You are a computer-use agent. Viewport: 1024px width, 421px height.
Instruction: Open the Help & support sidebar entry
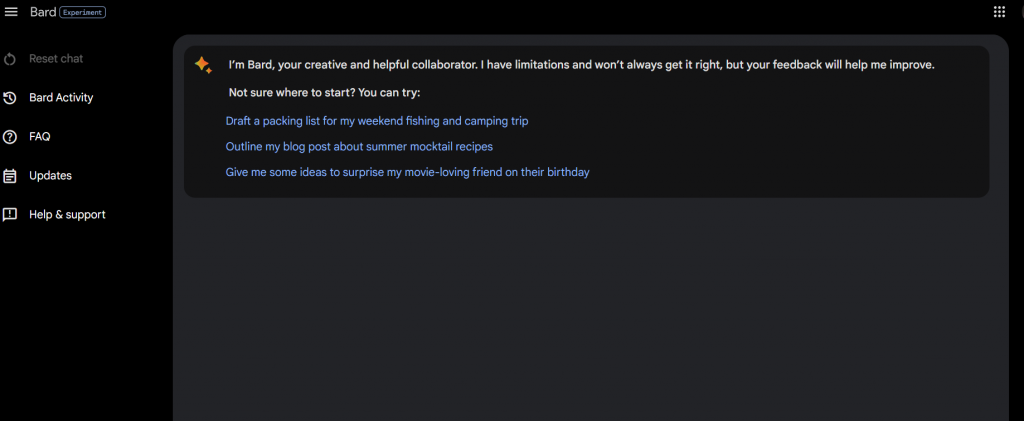tap(67, 215)
